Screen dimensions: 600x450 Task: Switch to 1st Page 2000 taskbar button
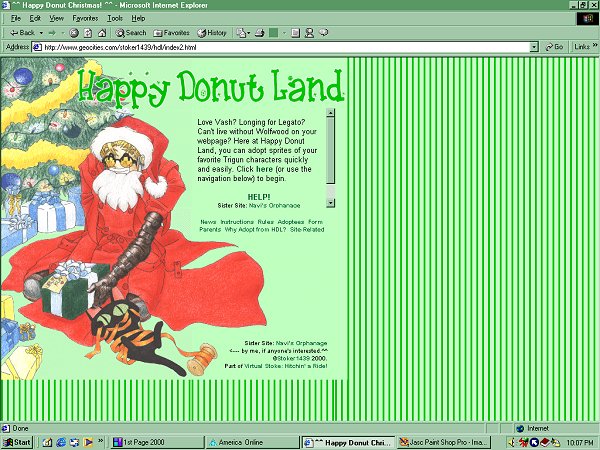click(x=158, y=442)
